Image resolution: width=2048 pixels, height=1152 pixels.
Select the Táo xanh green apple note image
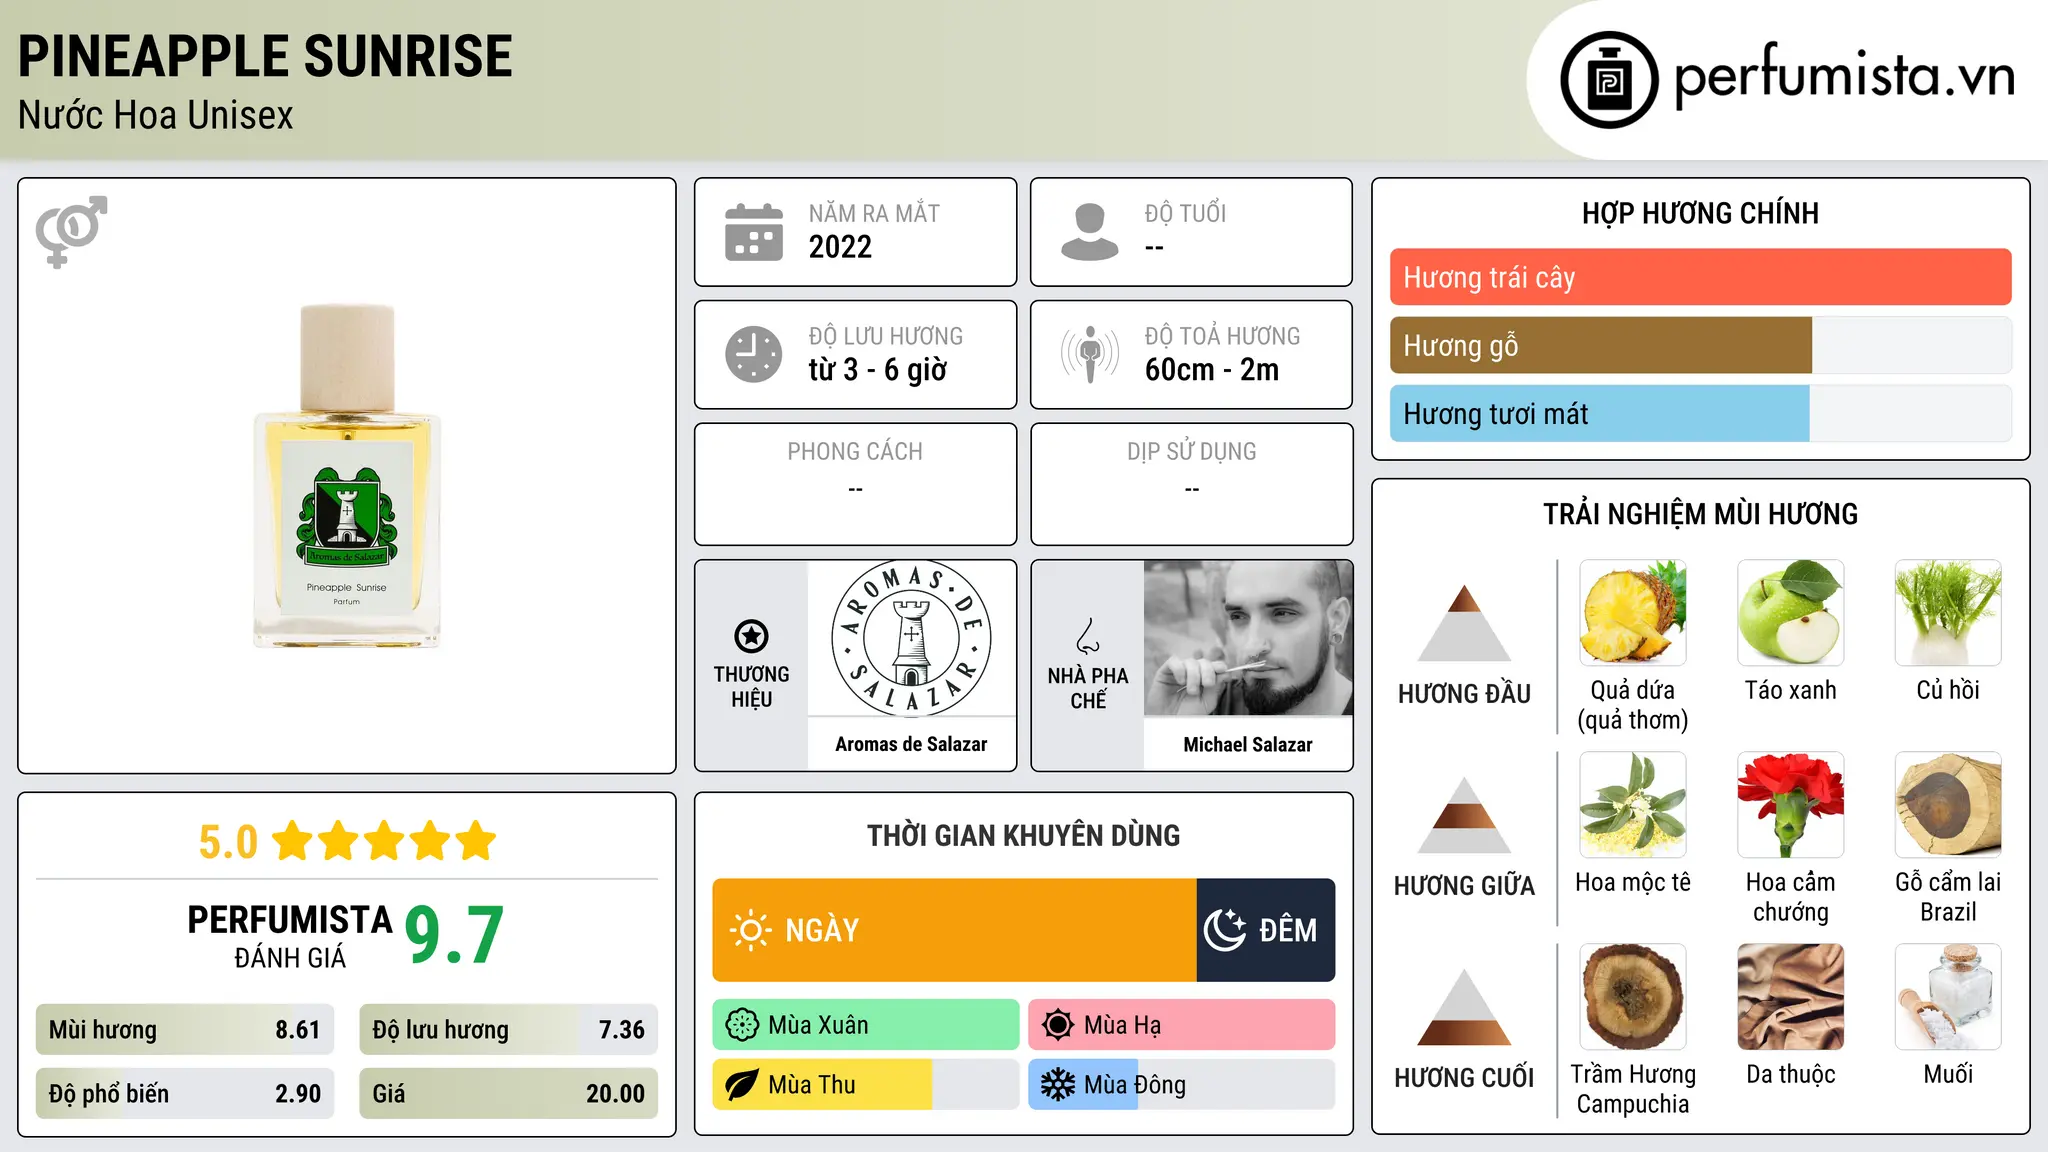point(1791,613)
